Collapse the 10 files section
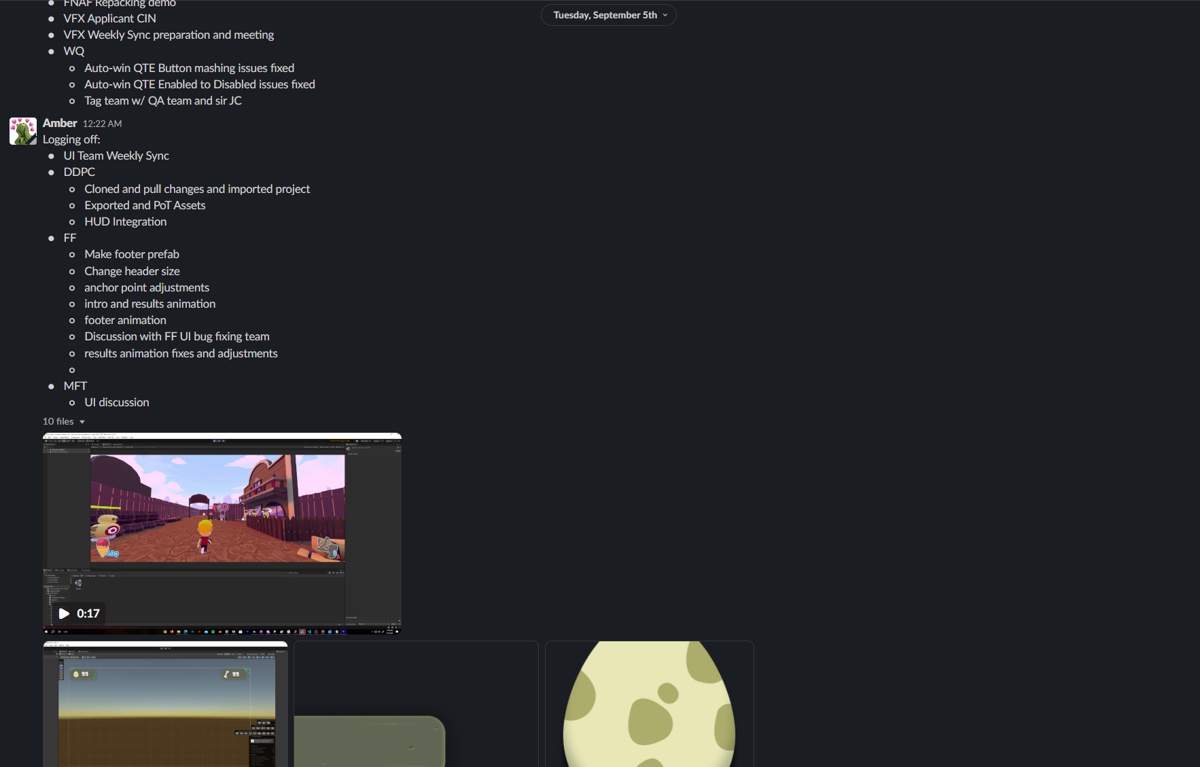This screenshot has width=1200, height=767. pos(63,421)
